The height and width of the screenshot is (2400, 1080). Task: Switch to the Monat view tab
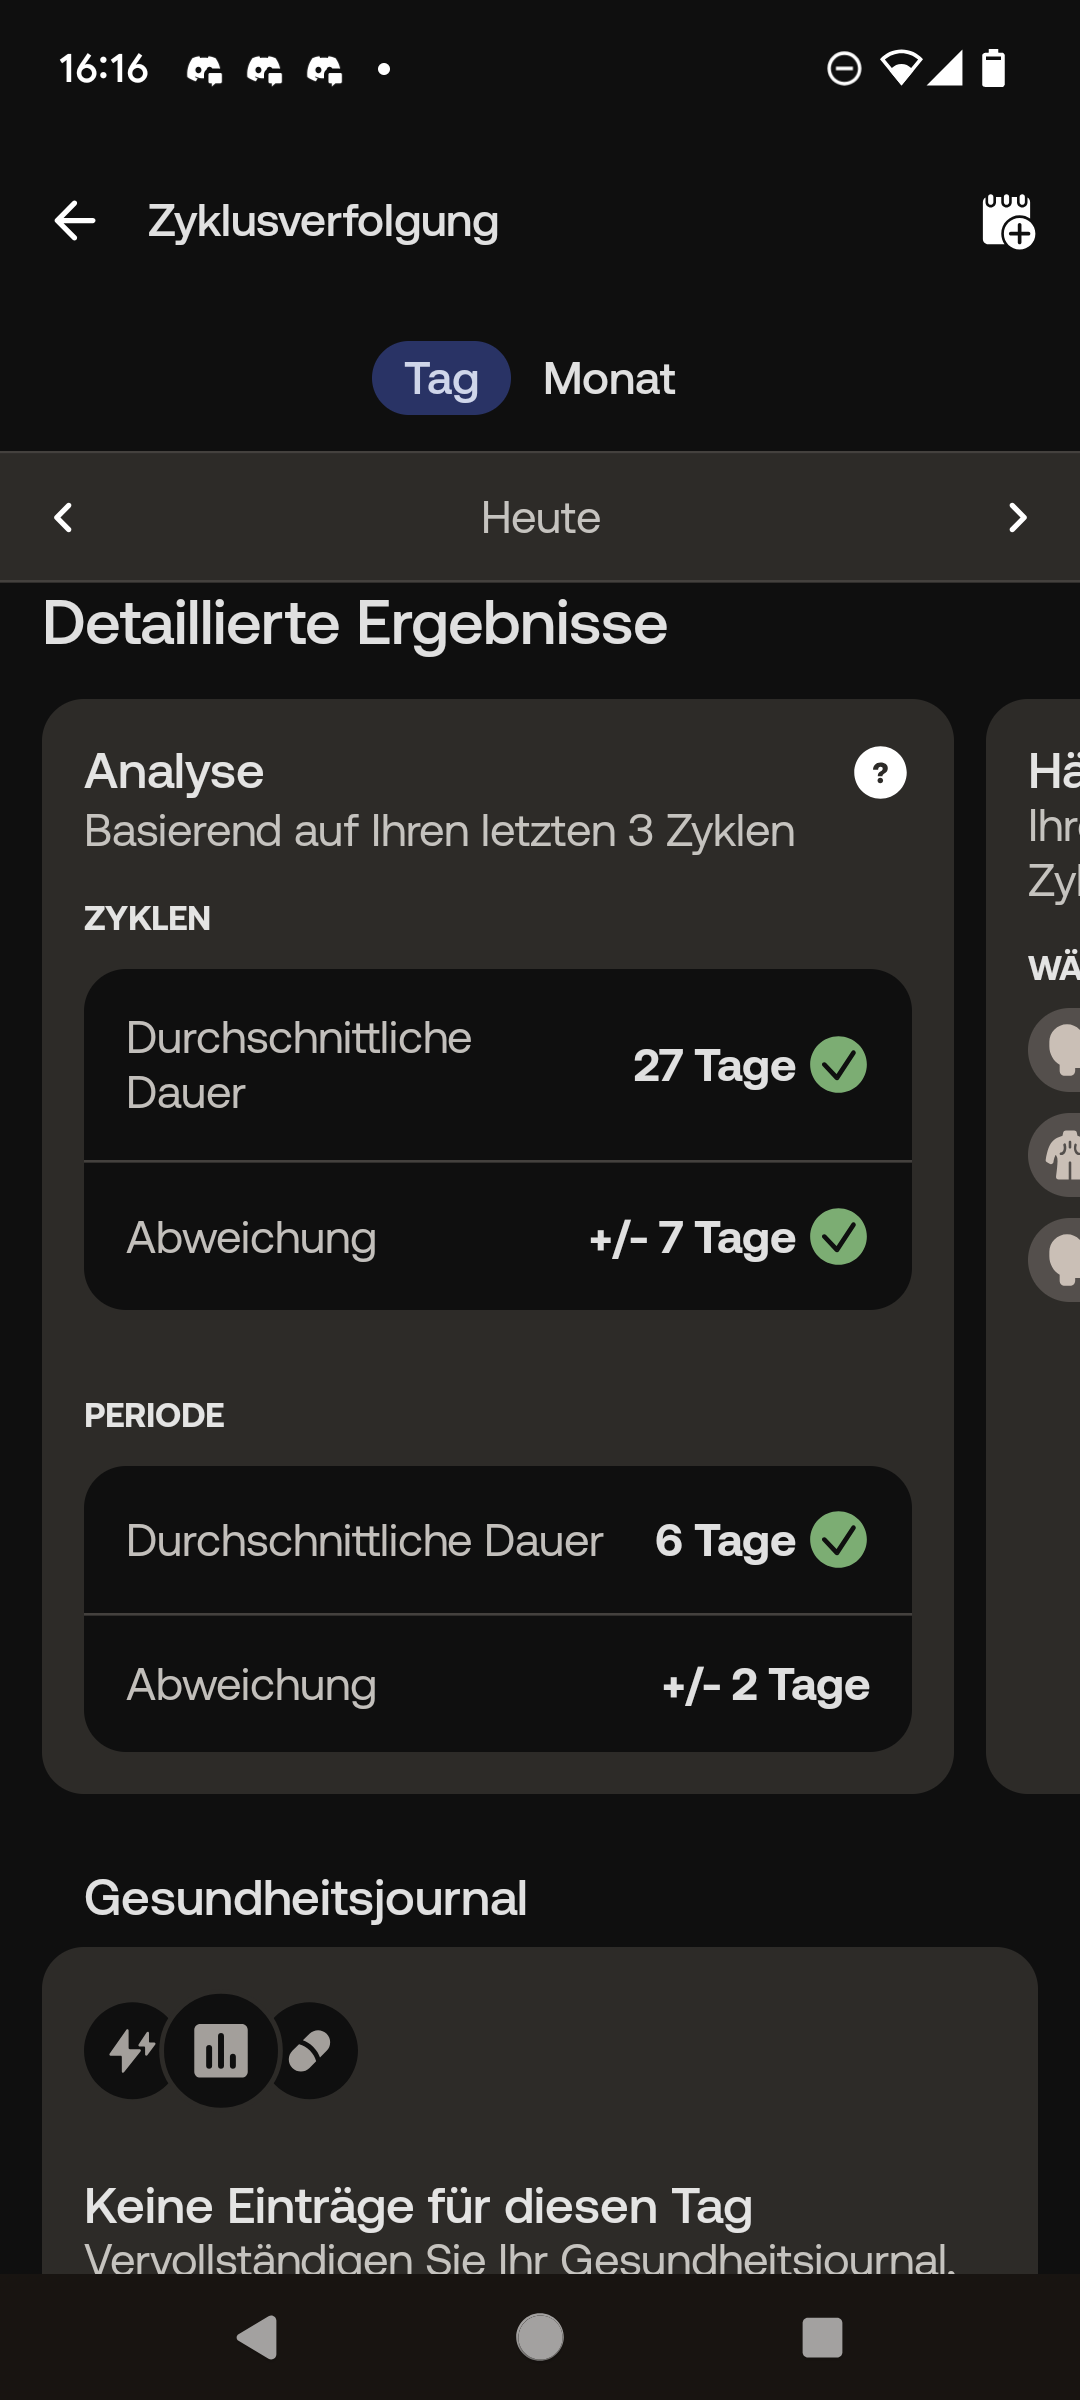[609, 378]
